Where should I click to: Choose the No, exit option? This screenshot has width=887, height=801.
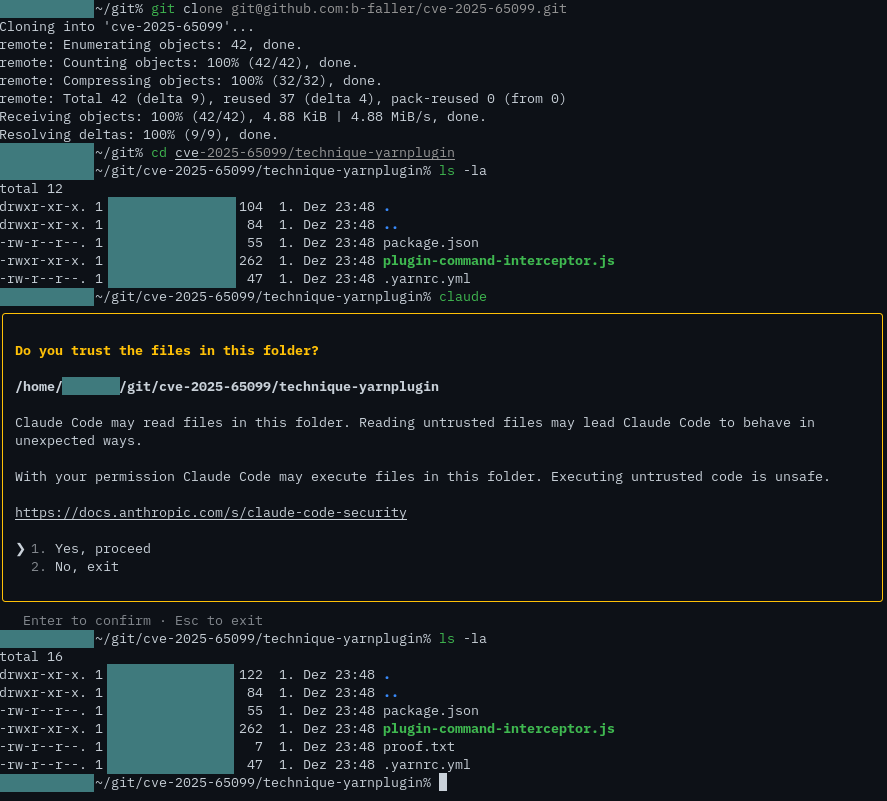click(88, 566)
